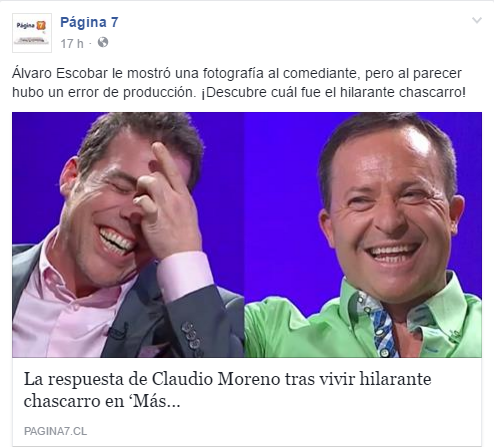Click the headline's second line chascarro en 'Más…
This screenshot has height=447, width=494.
102,401
